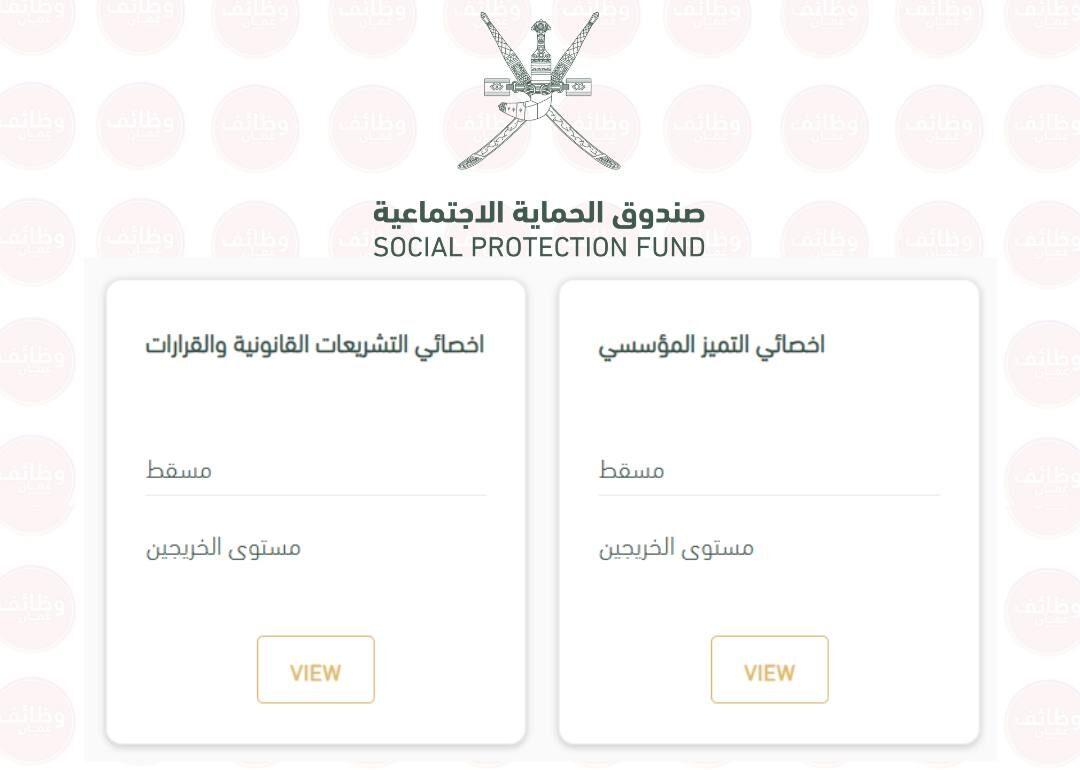Click مسقط location in التميز المؤسسي card
The width and height of the screenshot is (1080, 770).
(x=632, y=470)
